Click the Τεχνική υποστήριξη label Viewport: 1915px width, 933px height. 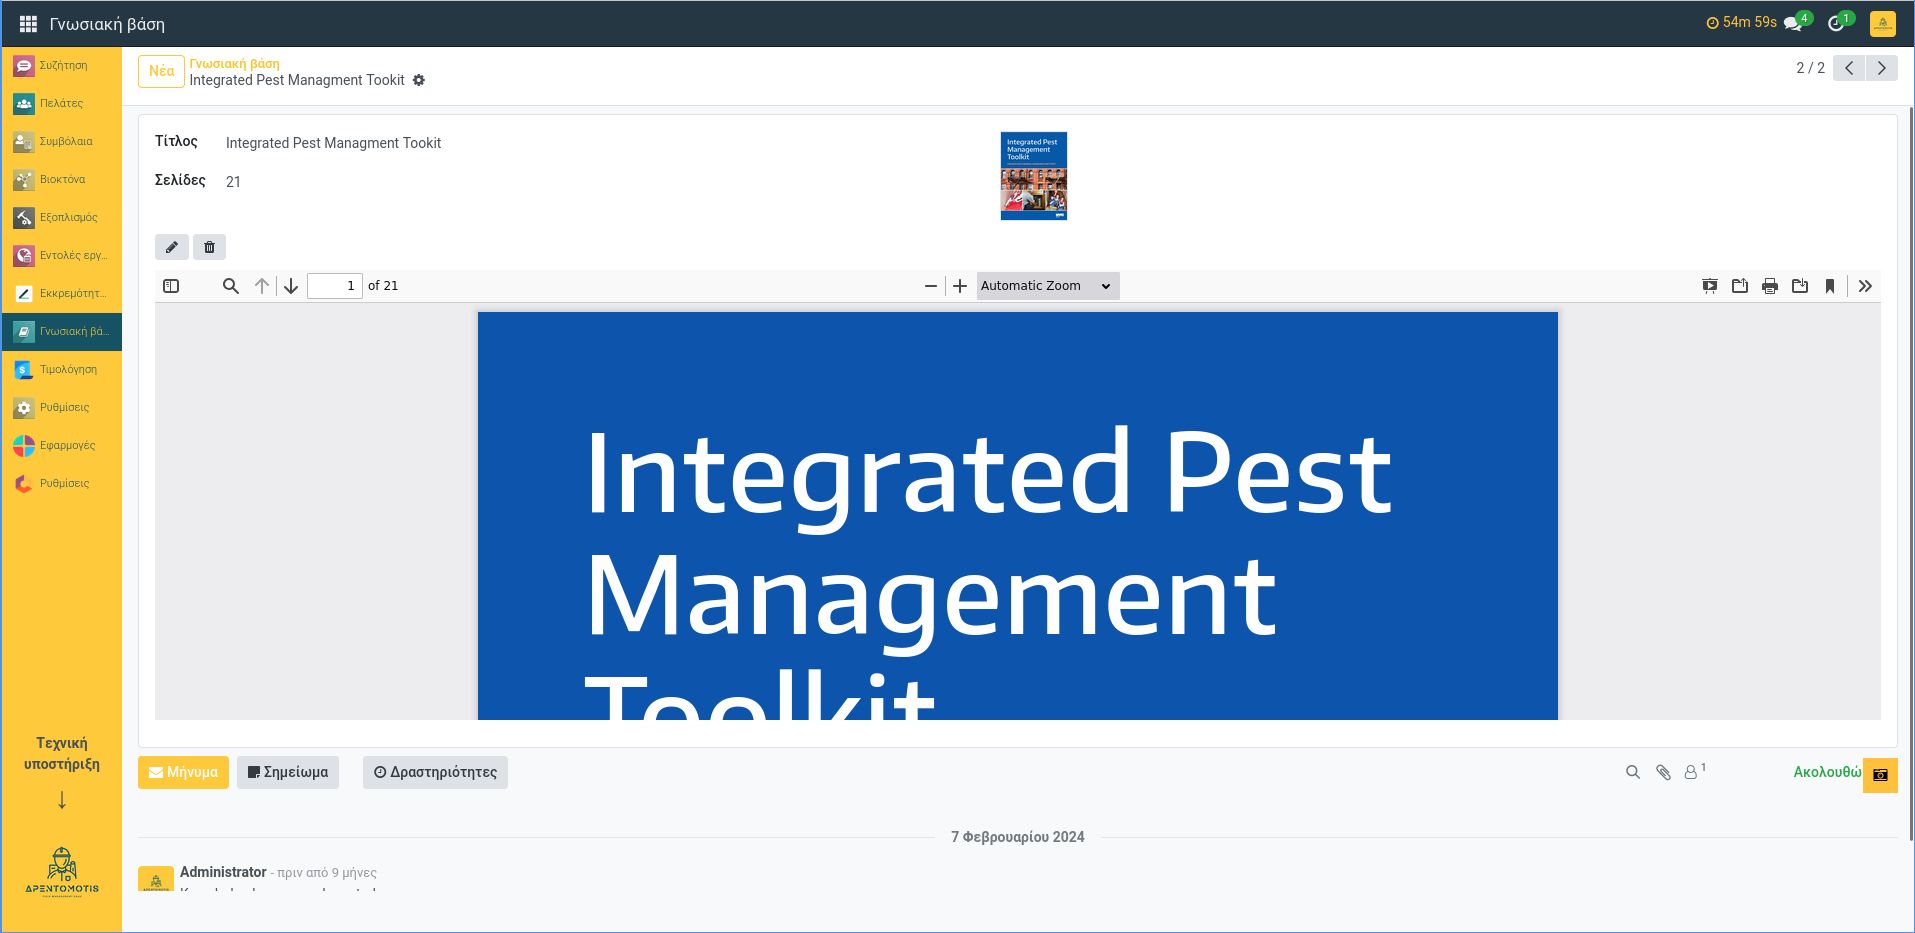click(x=62, y=753)
